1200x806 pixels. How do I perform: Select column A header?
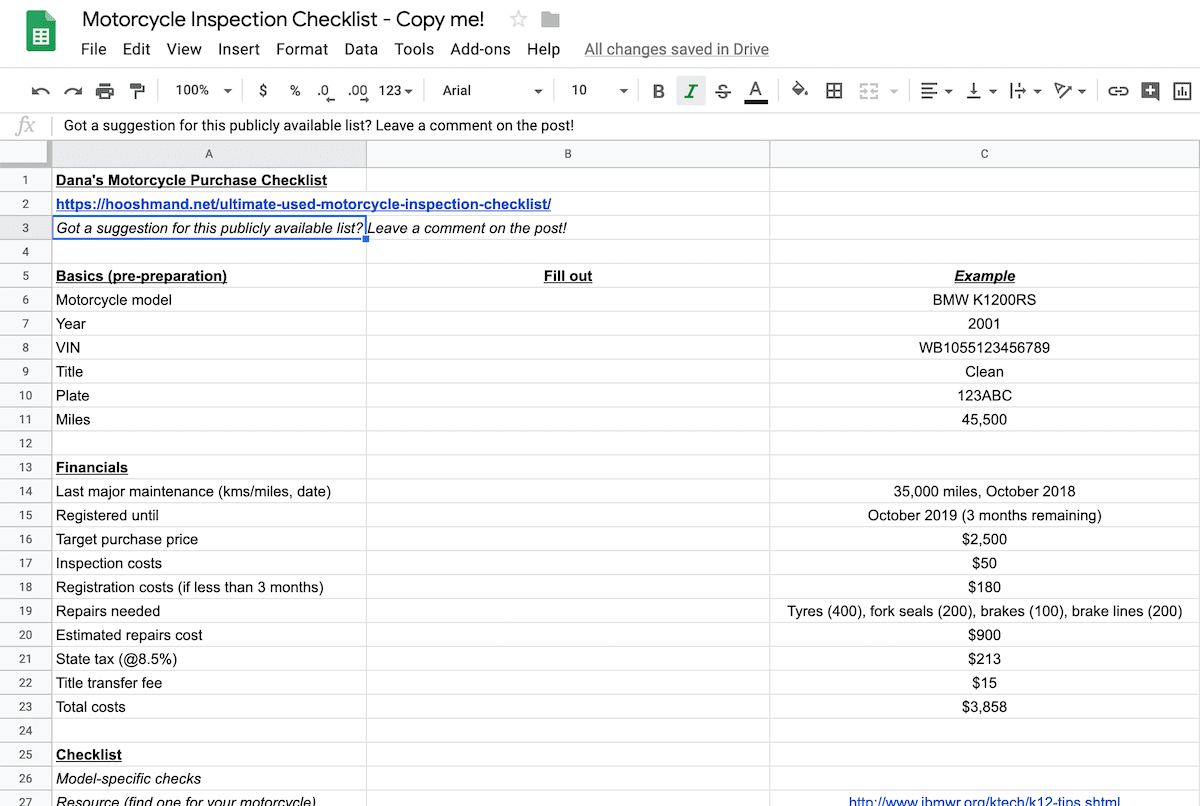click(x=209, y=154)
